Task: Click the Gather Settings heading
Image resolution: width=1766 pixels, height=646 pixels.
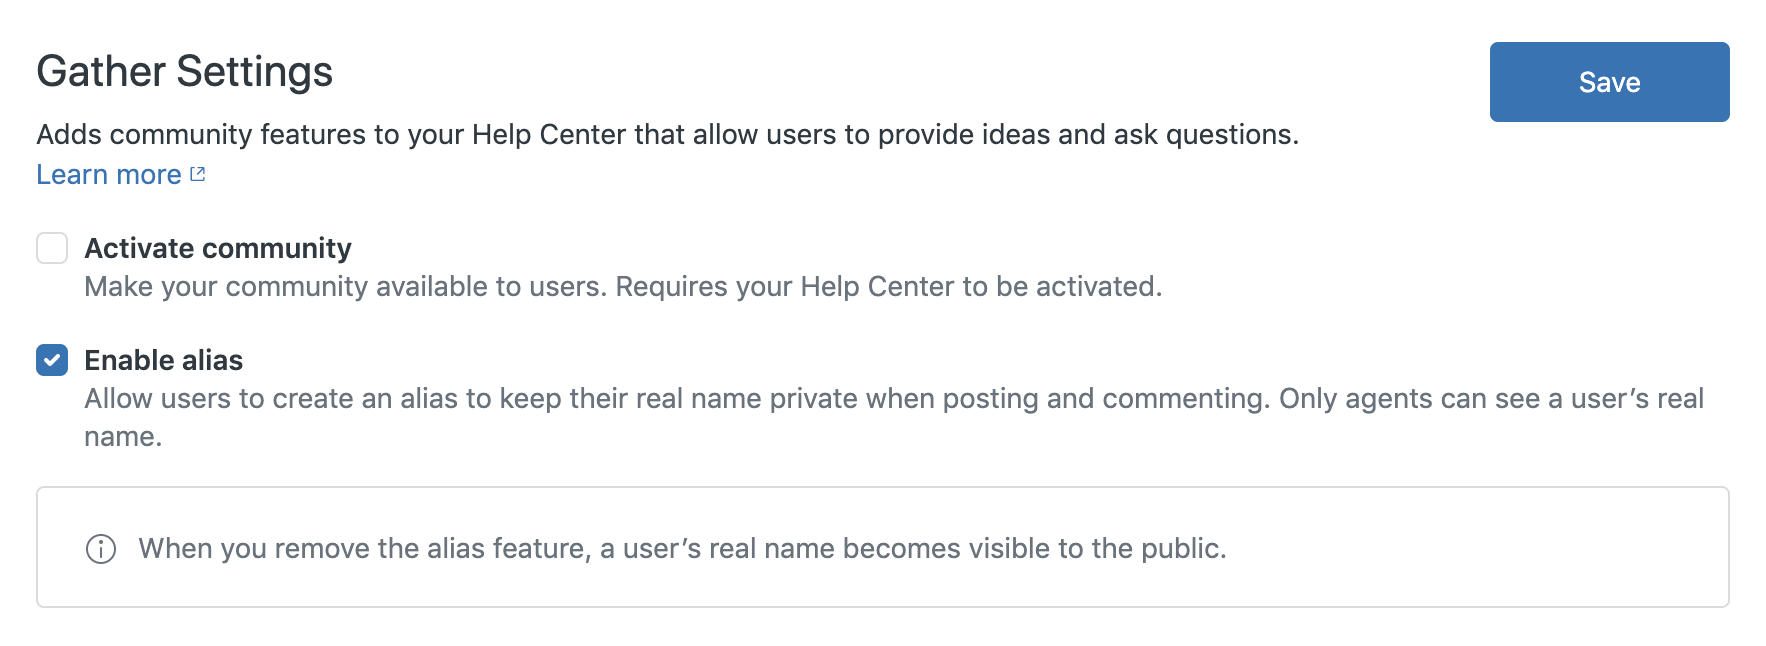Action: coord(185,71)
